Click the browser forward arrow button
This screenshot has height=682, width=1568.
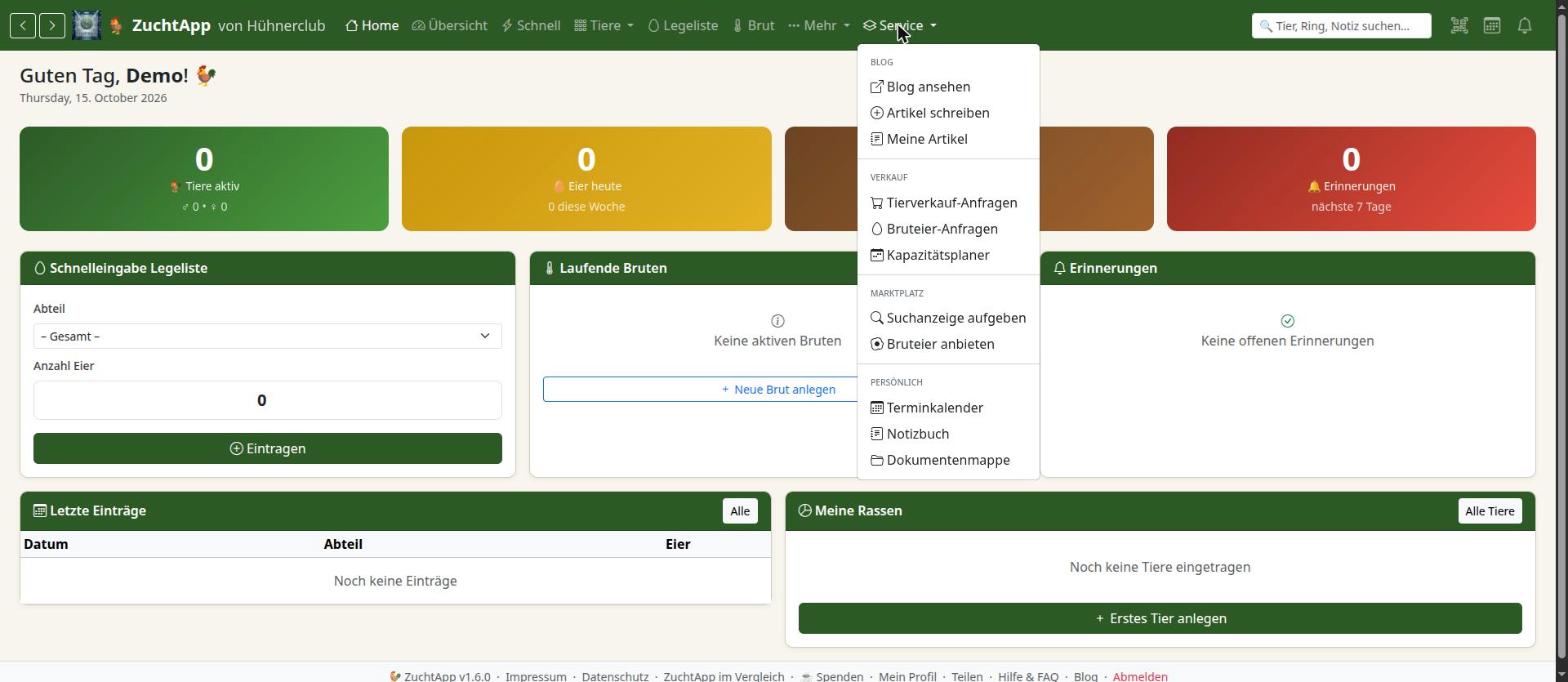tap(52, 25)
